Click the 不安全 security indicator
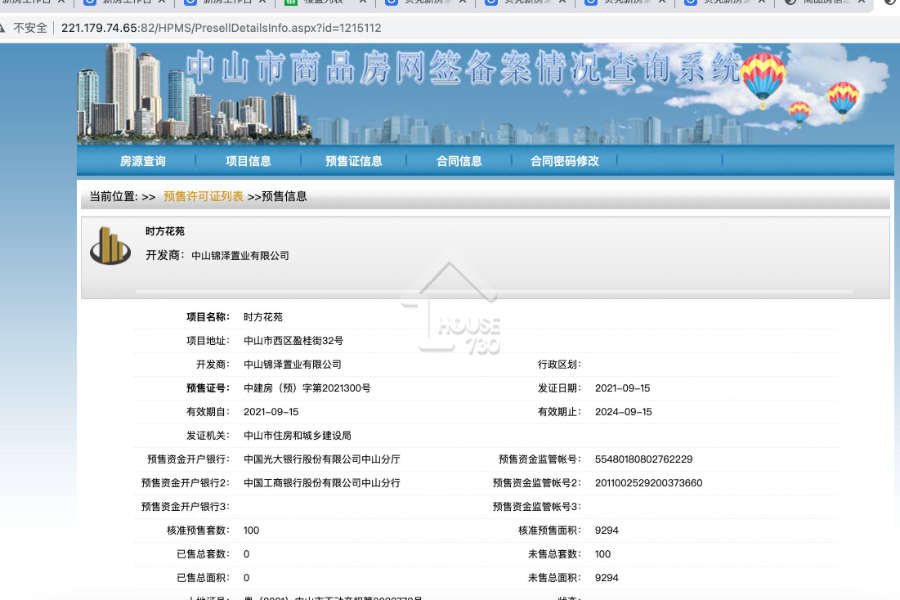This screenshot has width=900, height=600. 30,28
